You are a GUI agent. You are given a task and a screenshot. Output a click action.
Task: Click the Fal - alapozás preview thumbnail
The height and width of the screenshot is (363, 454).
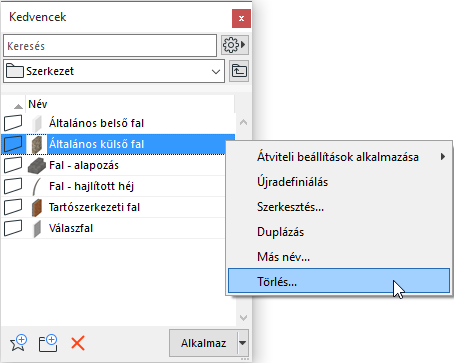(36, 166)
